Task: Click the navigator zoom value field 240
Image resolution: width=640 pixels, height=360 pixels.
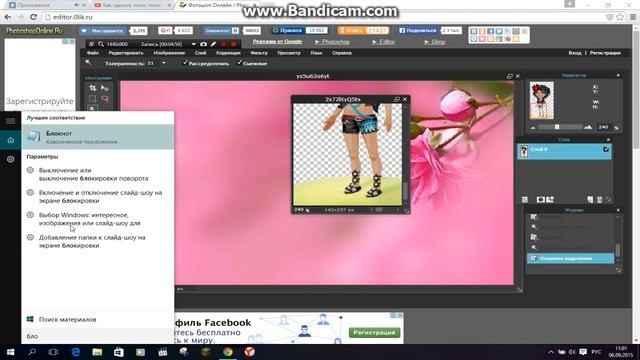Action: pyautogui.click(x=604, y=127)
